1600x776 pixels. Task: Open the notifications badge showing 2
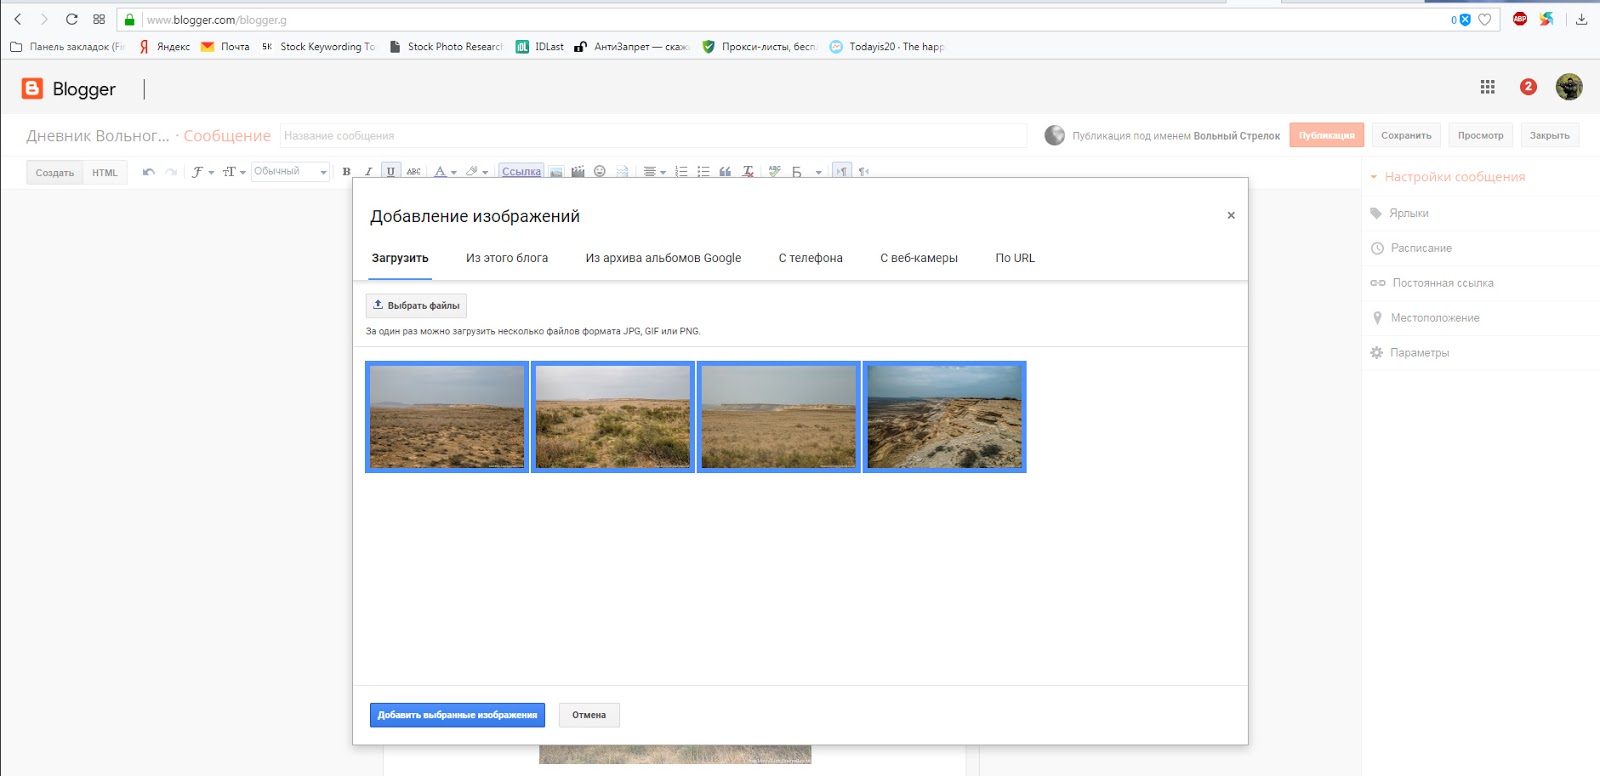[1528, 87]
